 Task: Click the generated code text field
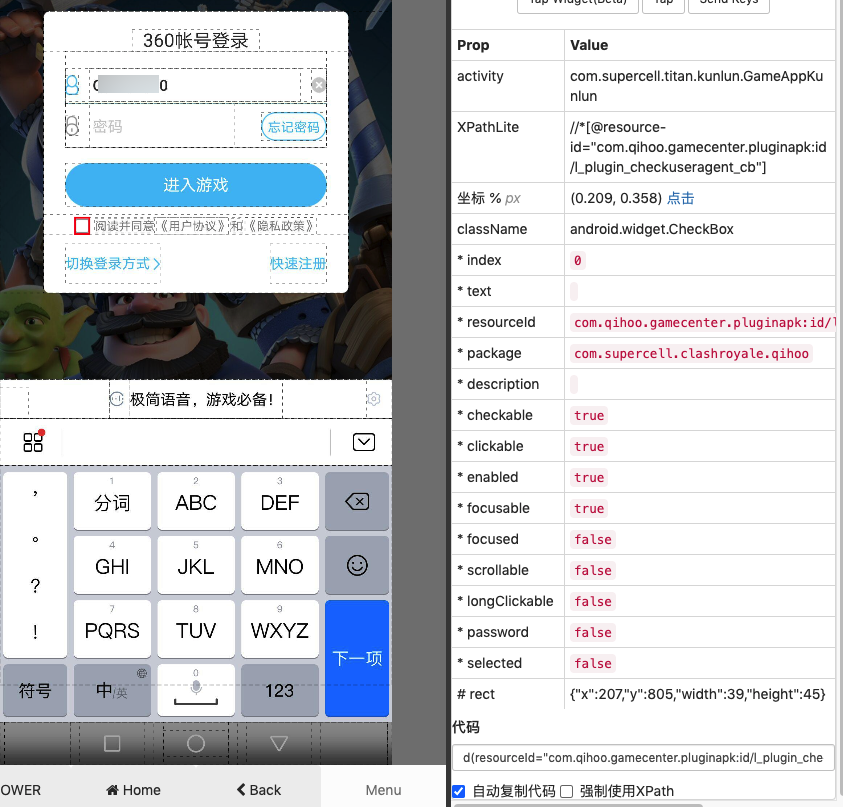[643, 758]
